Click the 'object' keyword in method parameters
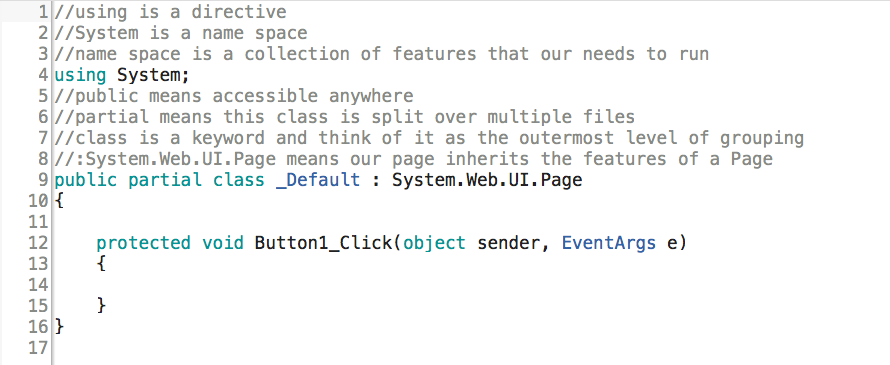Screen dimensions: 890x365 click(x=434, y=243)
